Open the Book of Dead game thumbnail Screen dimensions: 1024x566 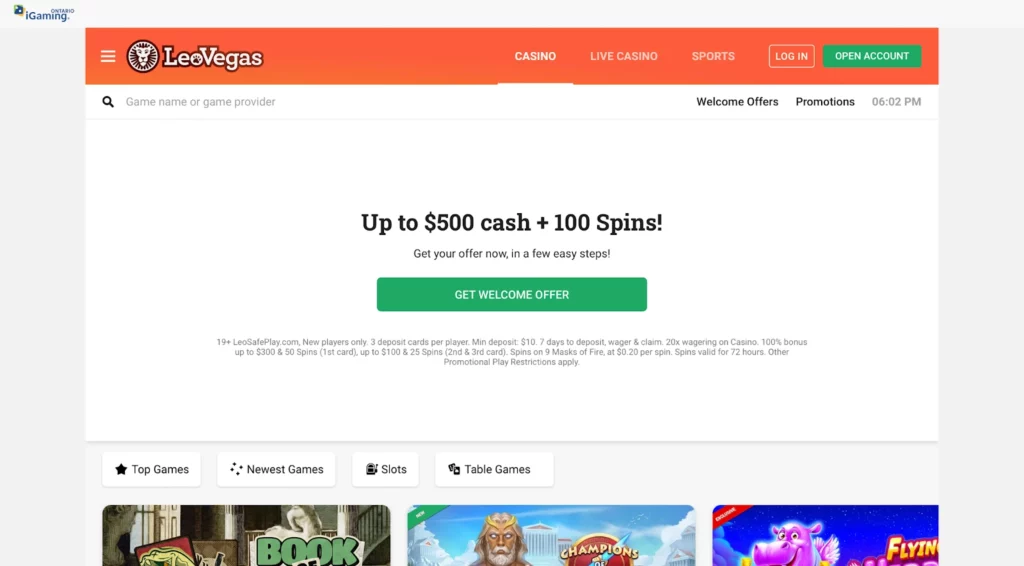246,535
